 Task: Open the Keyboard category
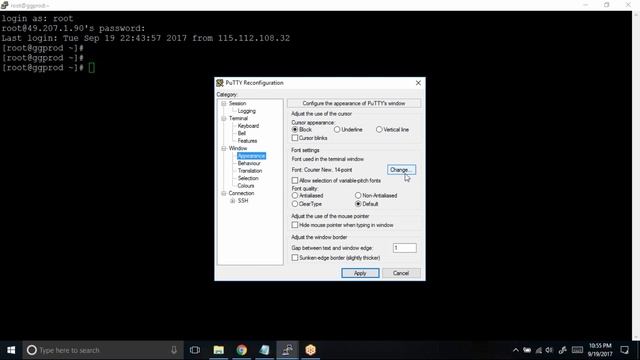(x=248, y=126)
